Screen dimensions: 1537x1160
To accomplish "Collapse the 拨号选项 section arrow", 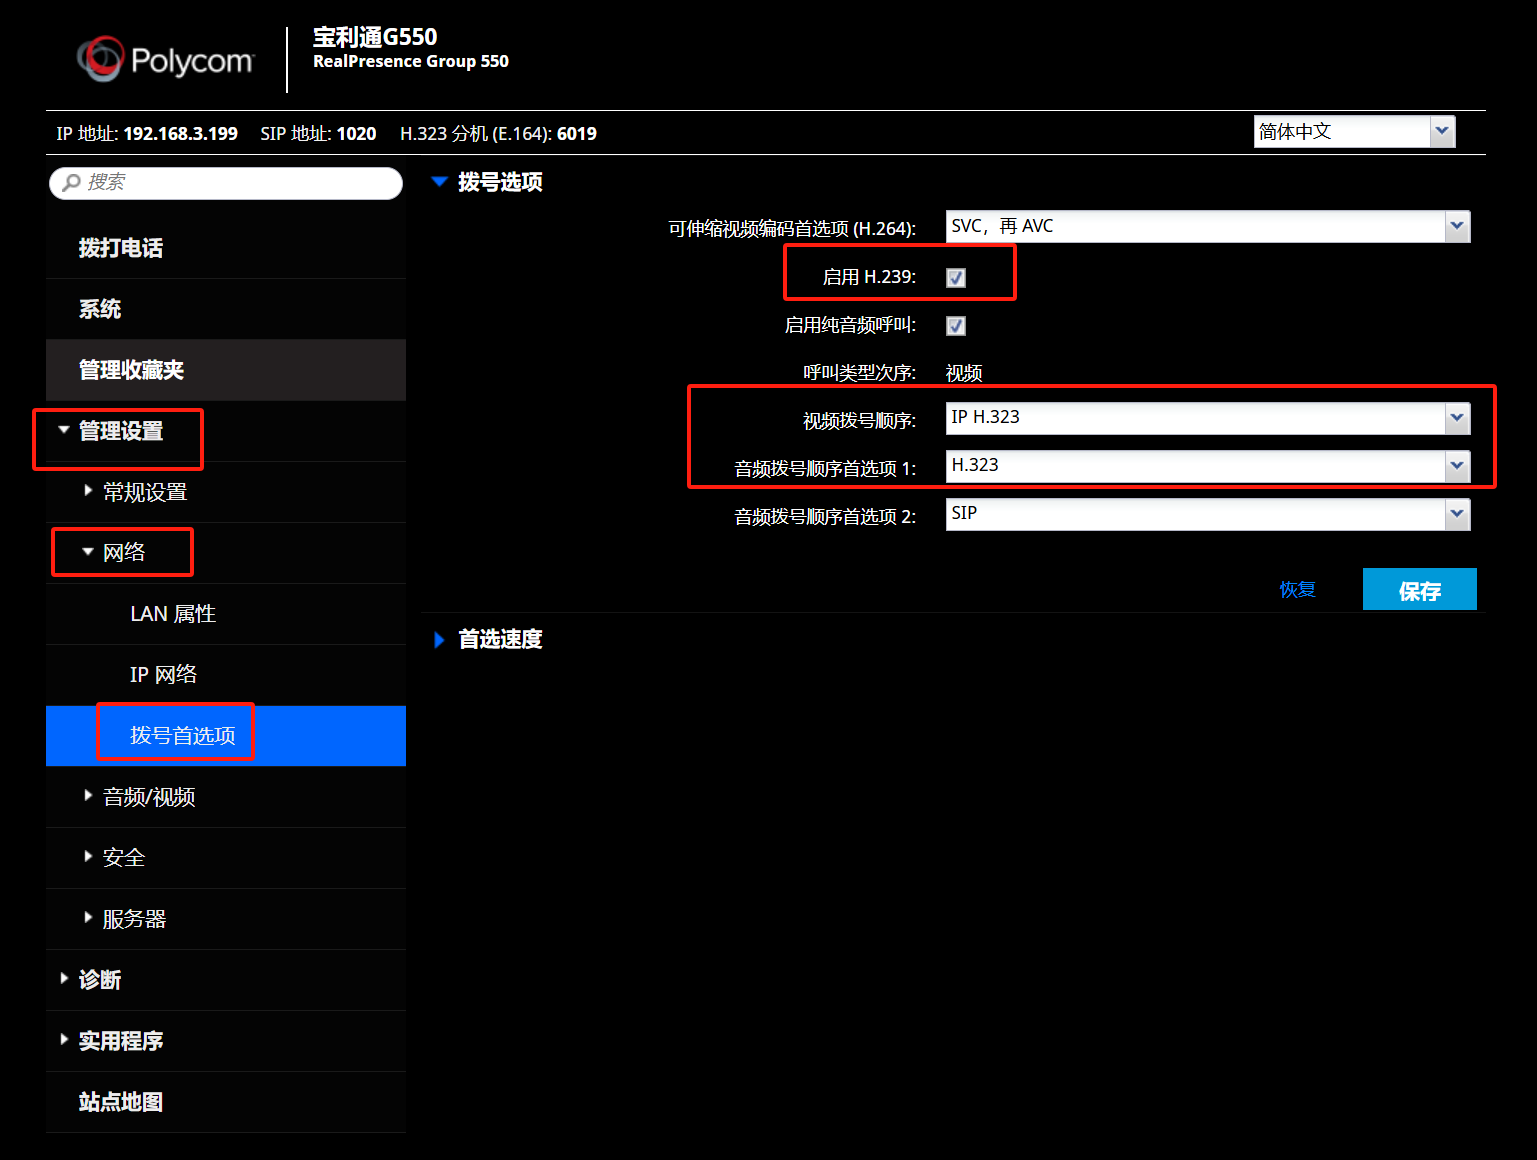I will pyautogui.click(x=439, y=182).
